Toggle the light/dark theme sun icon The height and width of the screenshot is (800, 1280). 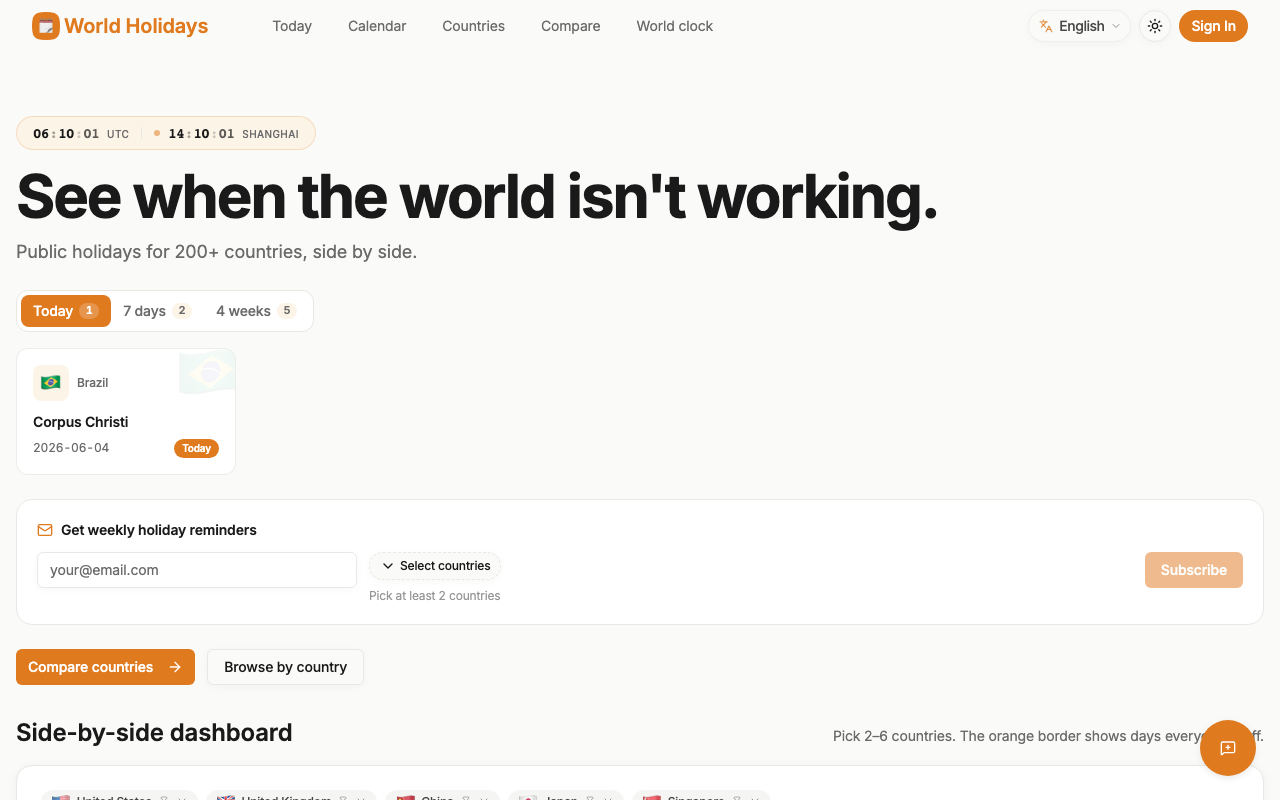click(x=1155, y=26)
